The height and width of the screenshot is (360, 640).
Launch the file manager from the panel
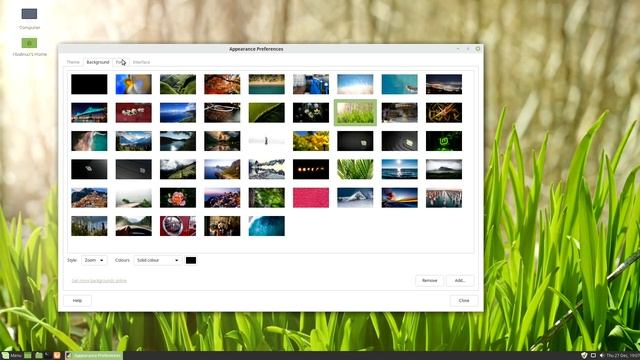(x=39, y=356)
